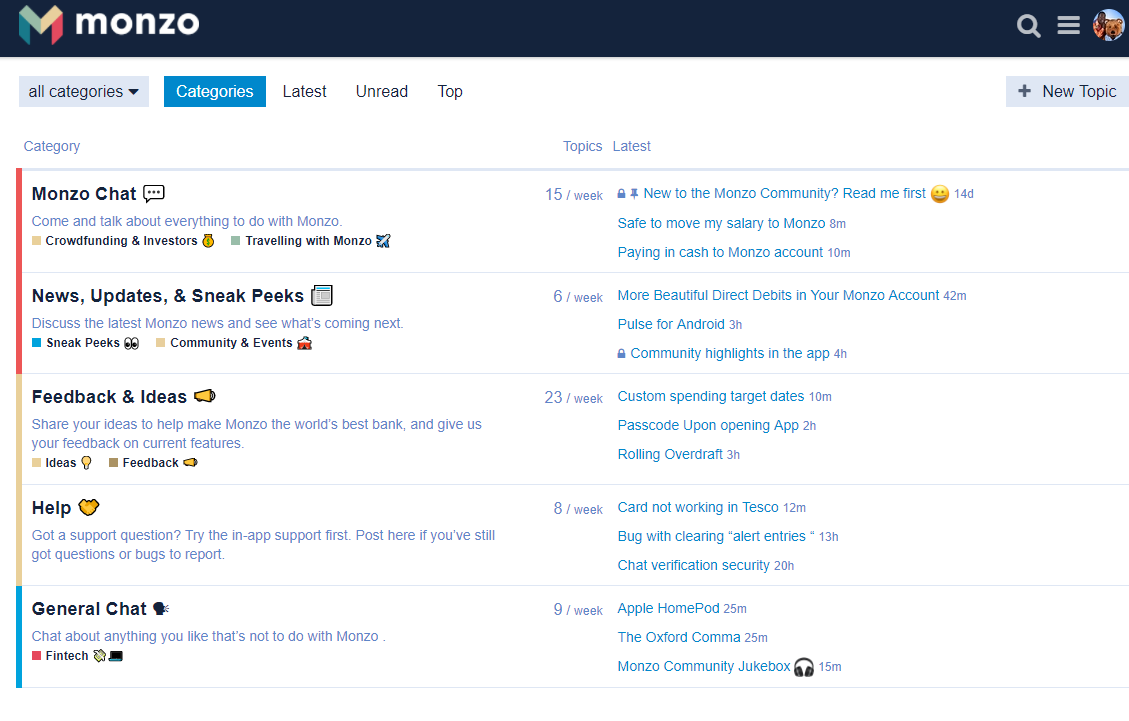Click the eyes emoji after Sneak Peeks
Screen dimensions: 1129x721
[x=131, y=343]
